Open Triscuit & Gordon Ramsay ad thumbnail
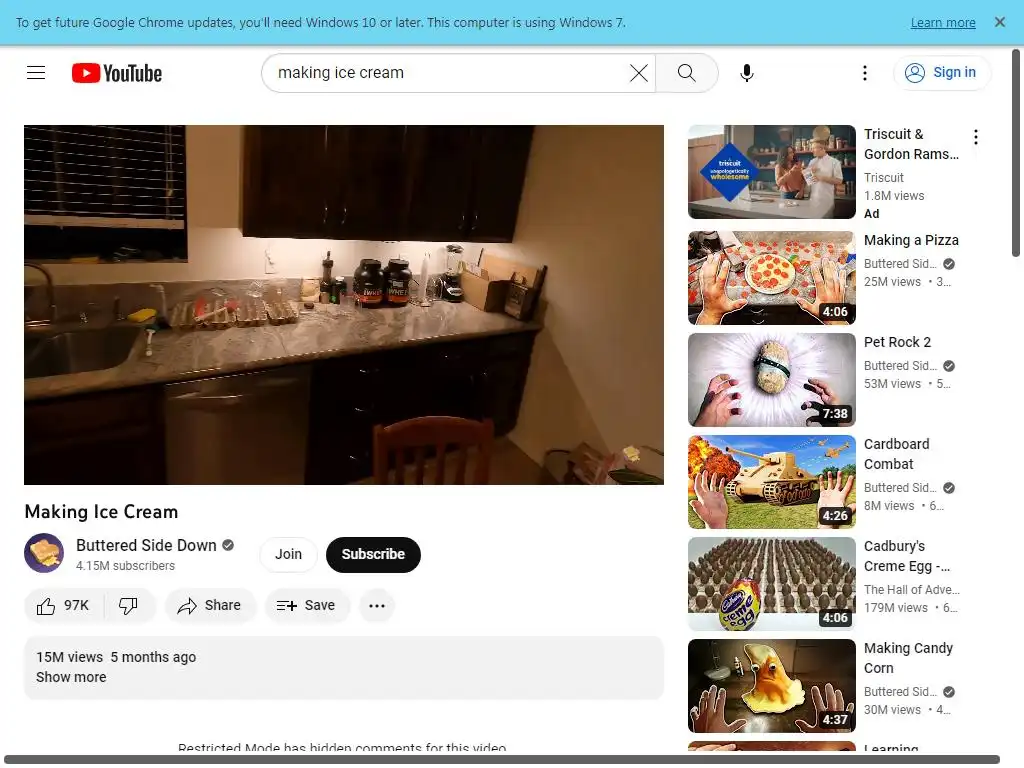The height and width of the screenshot is (768, 1024). [x=771, y=172]
